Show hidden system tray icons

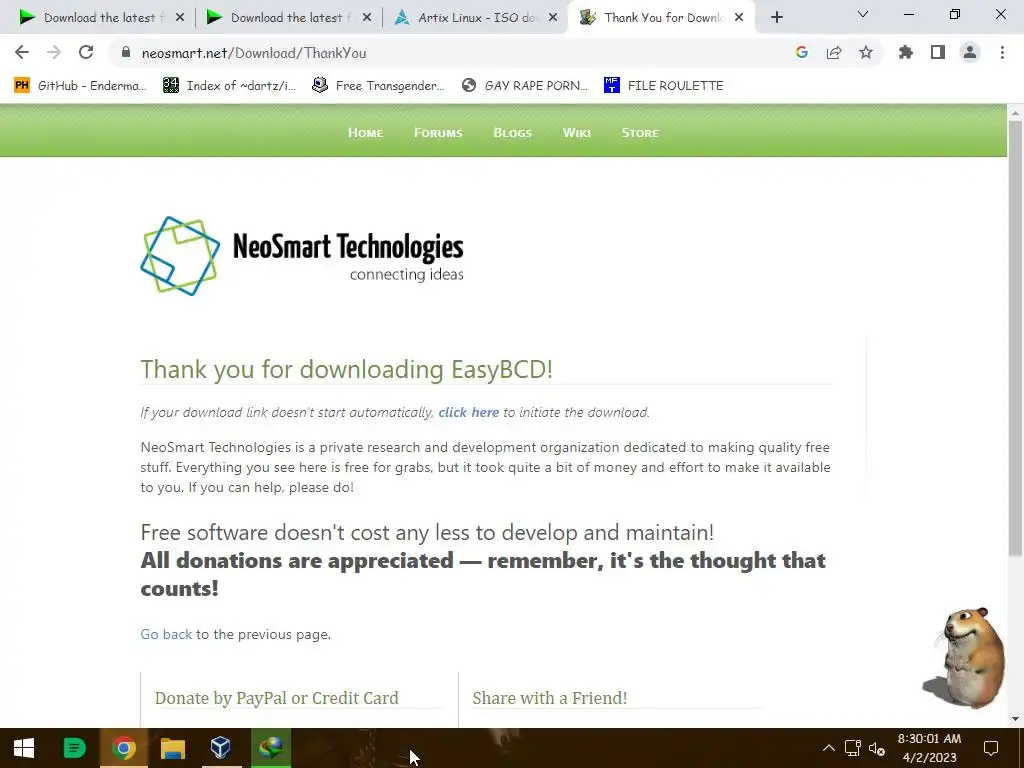(x=828, y=748)
